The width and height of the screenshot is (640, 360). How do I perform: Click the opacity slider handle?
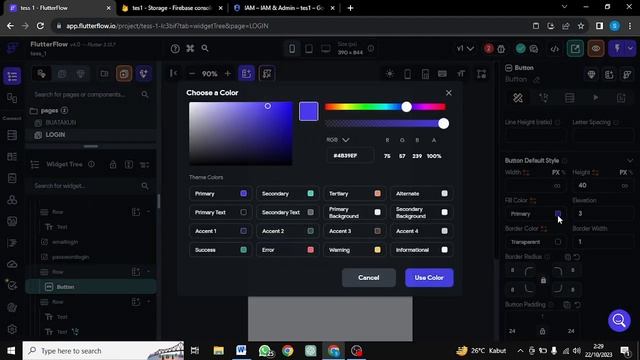coord(443,124)
